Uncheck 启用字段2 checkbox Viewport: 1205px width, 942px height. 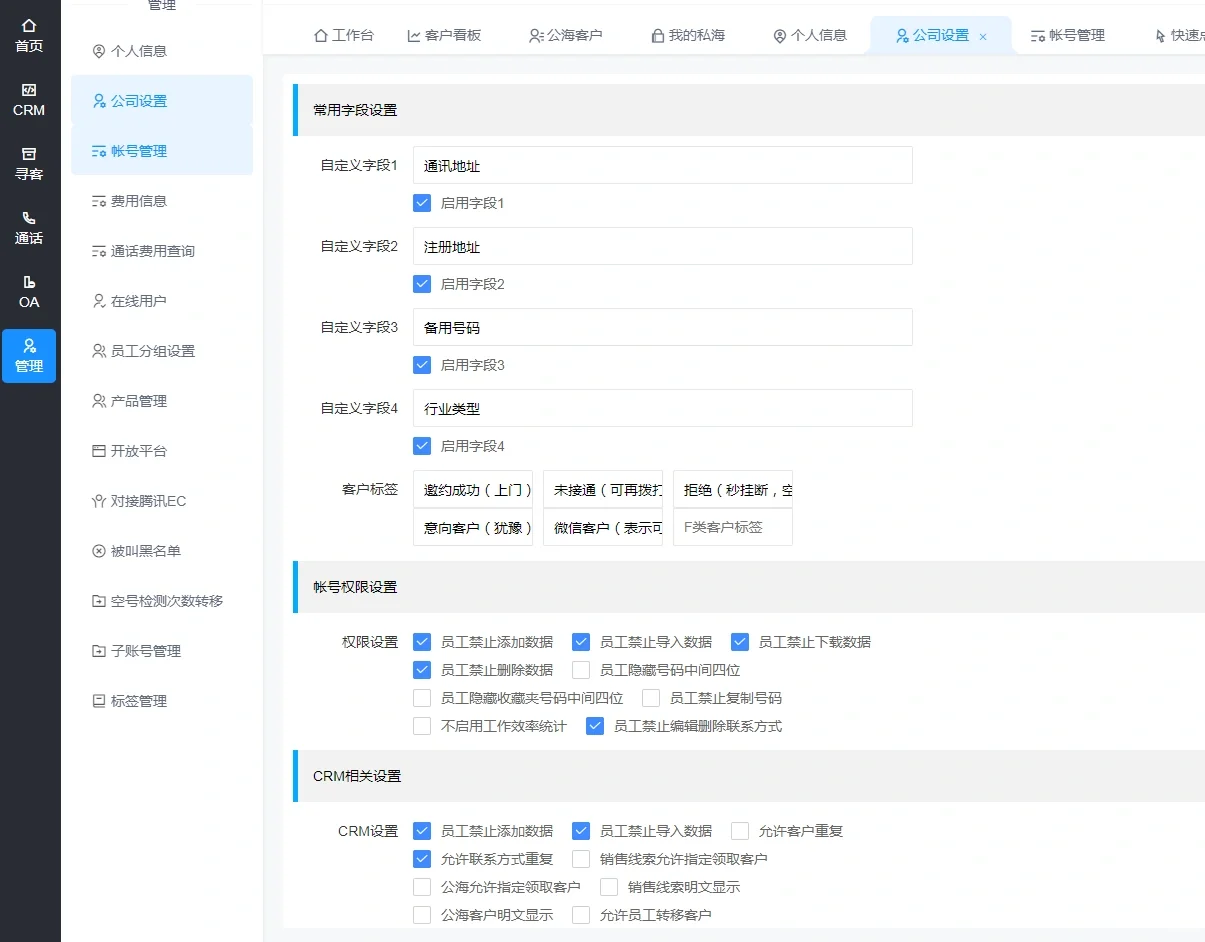[x=422, y=284]
